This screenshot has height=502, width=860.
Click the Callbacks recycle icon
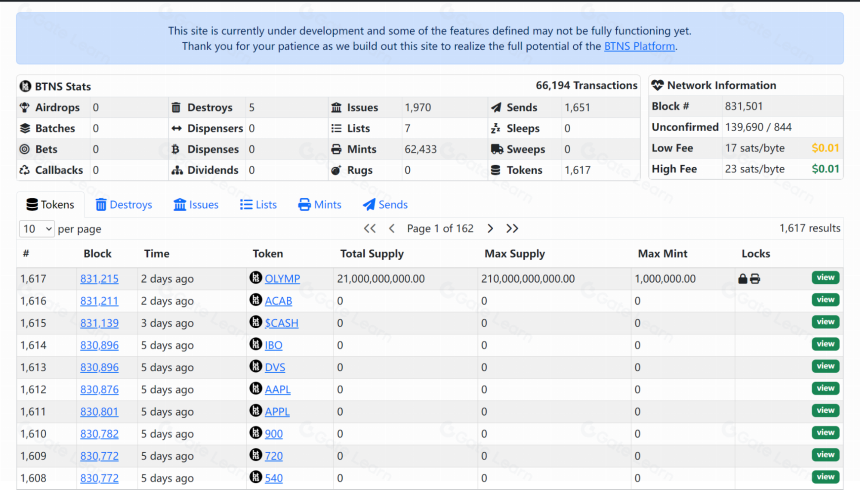pyautogui.click(x=25, y=170)
